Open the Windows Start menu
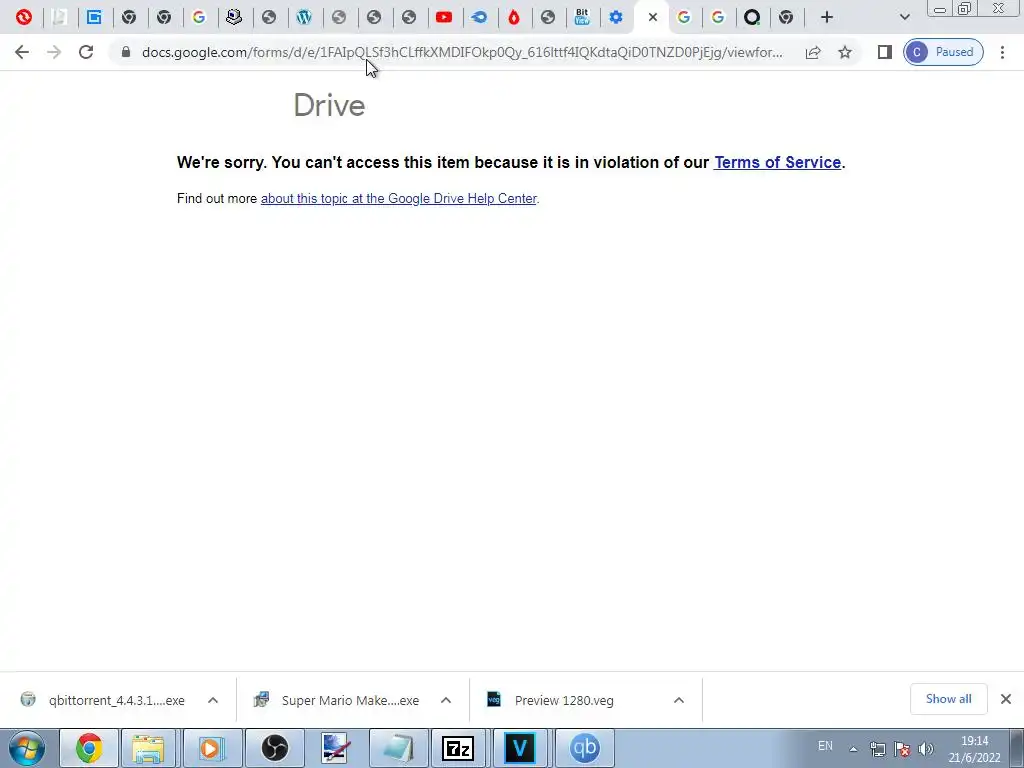The height and width of the screenshot is (768, 1024). click(27, 748)
